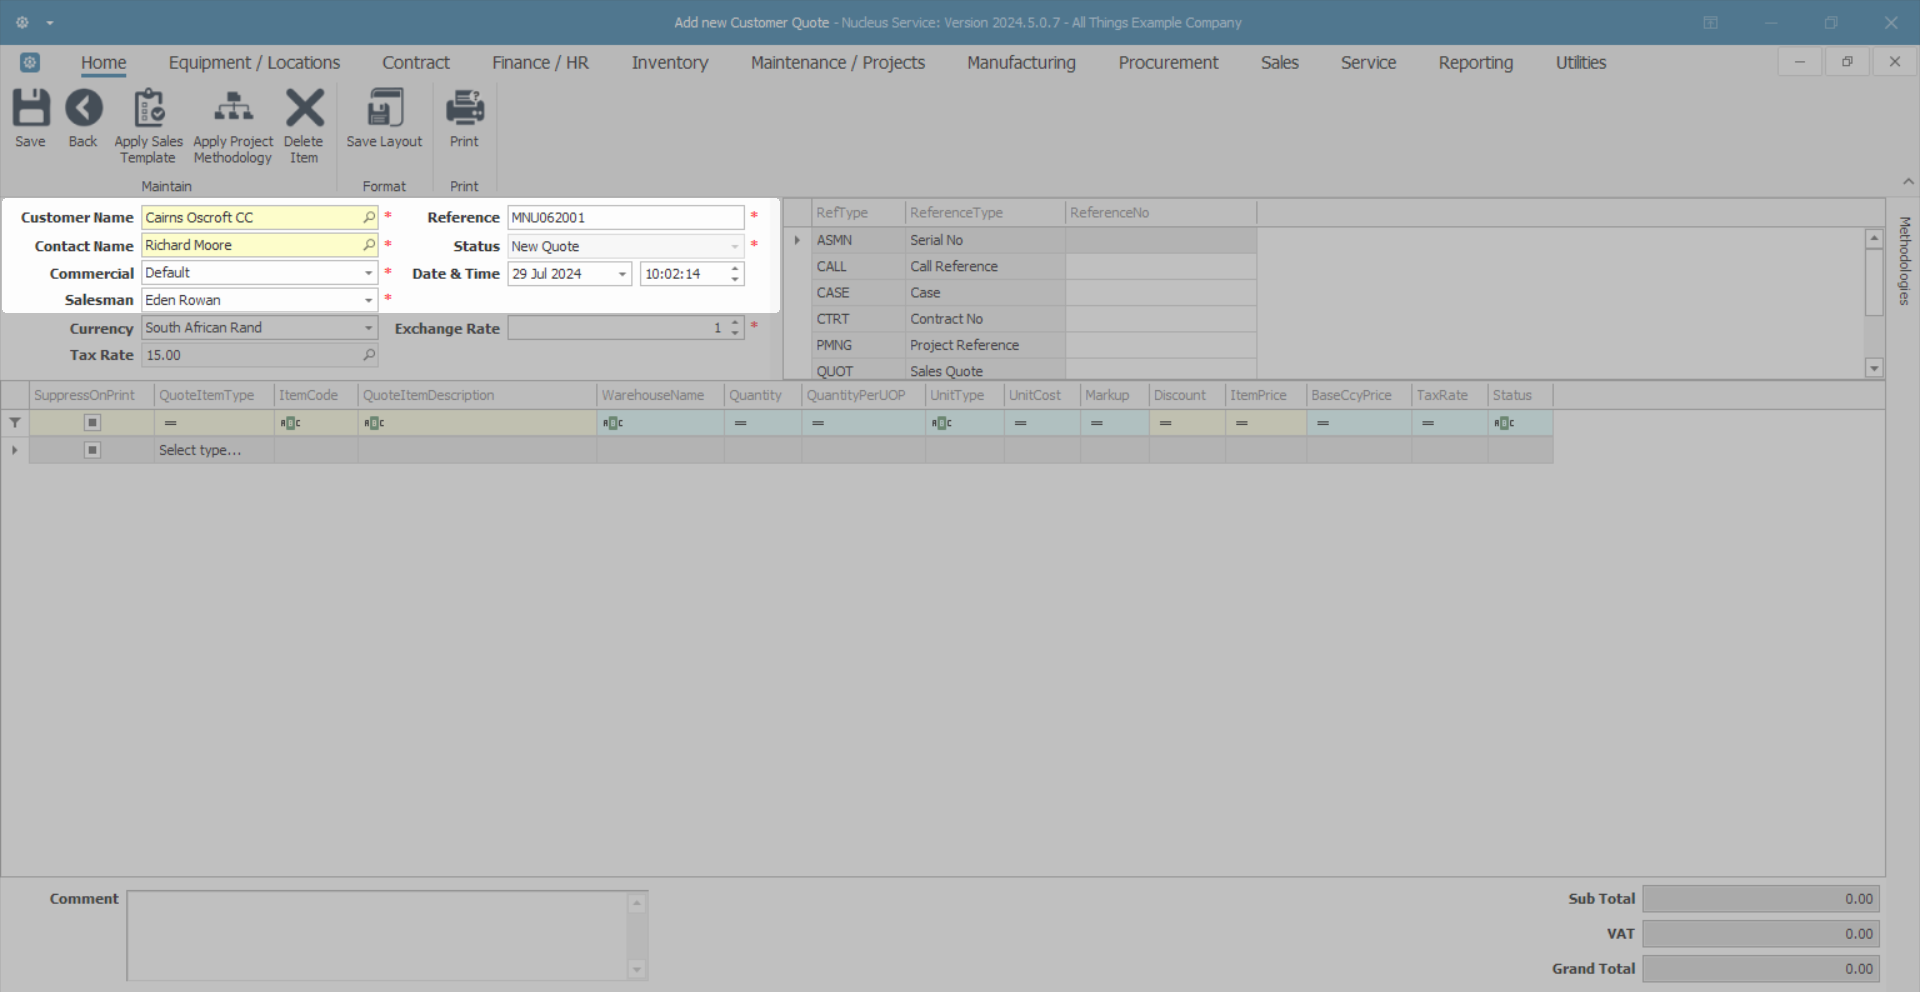Select the Project Reference row

(x=1034, y=345)
